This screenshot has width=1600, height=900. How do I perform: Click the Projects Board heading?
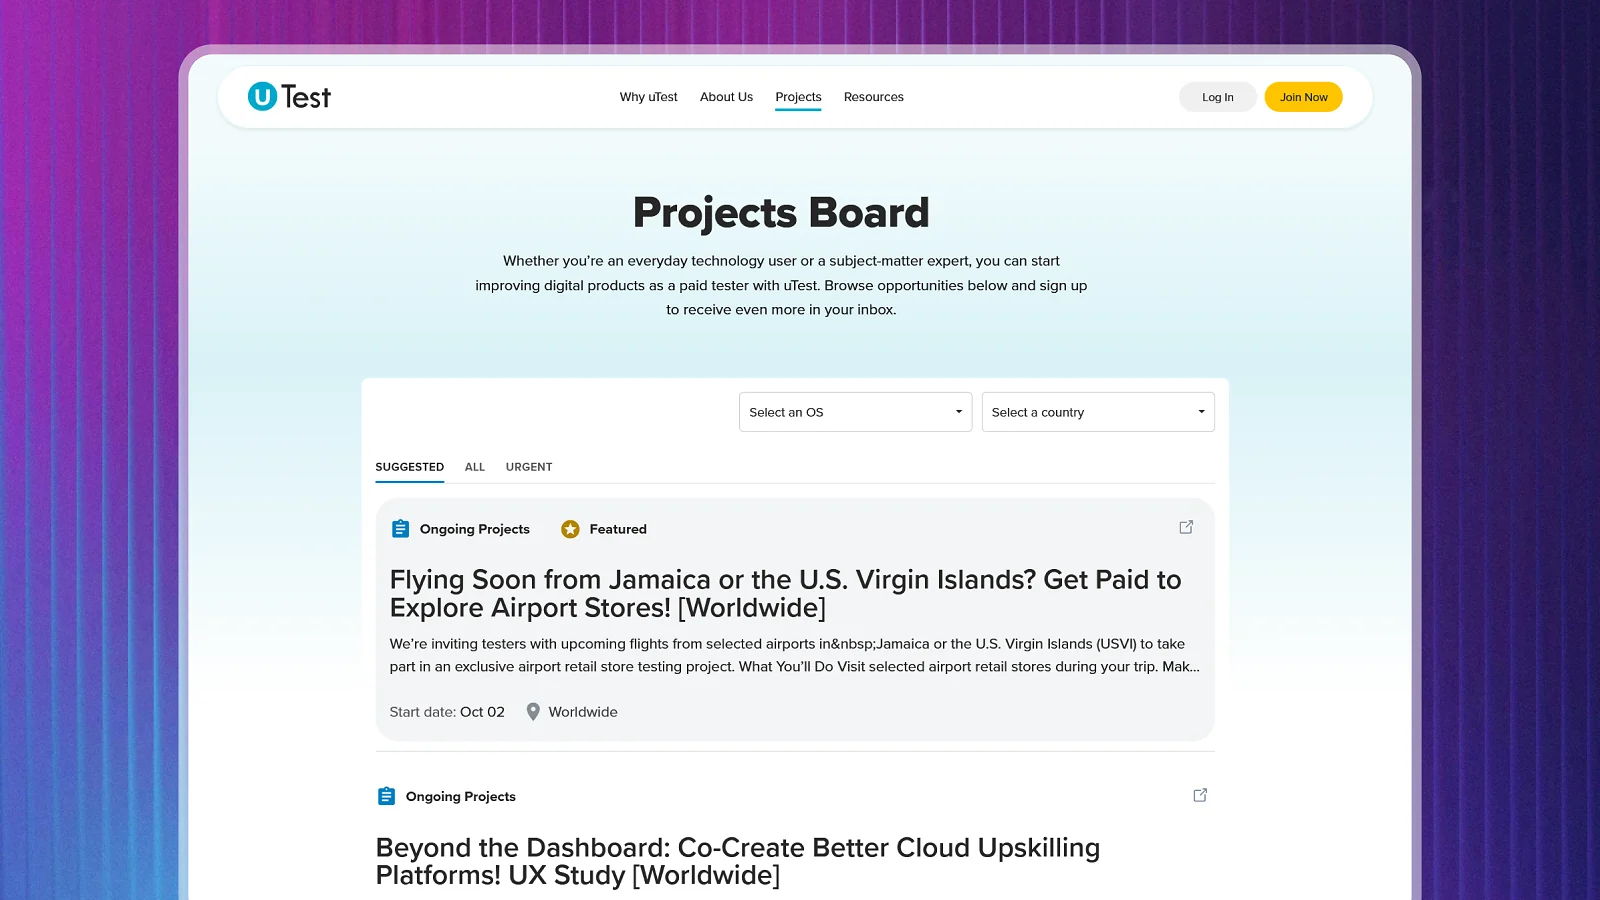(781, 212)
